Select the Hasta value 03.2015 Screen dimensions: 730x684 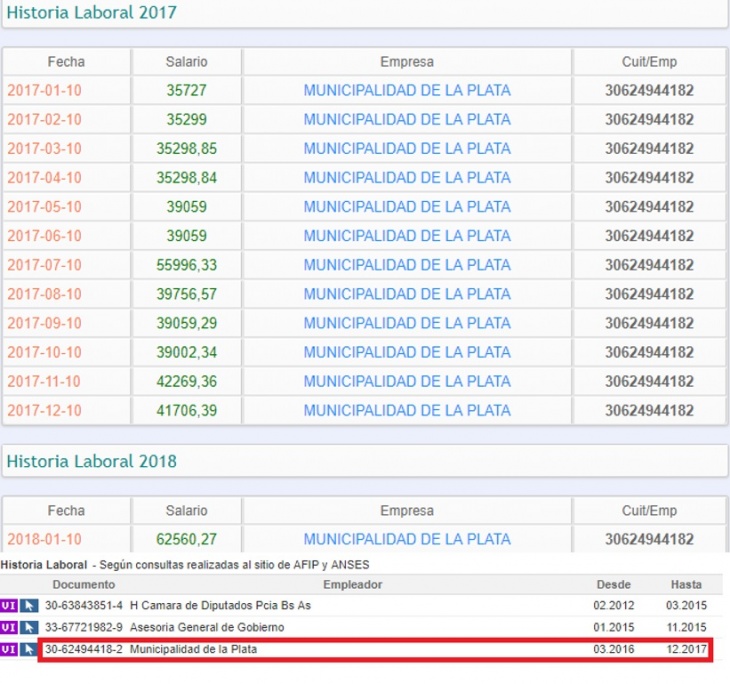[x=686, y=606]
